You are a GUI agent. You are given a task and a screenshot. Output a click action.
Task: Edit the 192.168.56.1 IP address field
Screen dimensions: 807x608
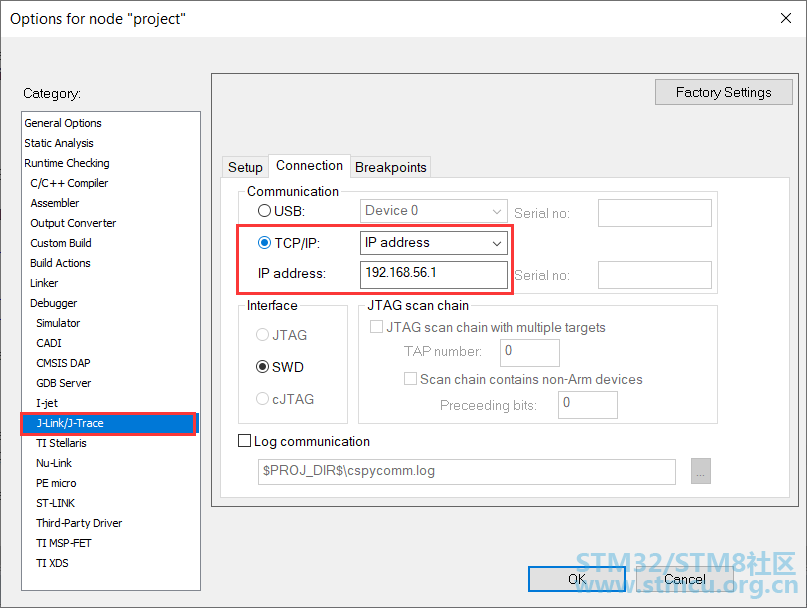[433, 274]
